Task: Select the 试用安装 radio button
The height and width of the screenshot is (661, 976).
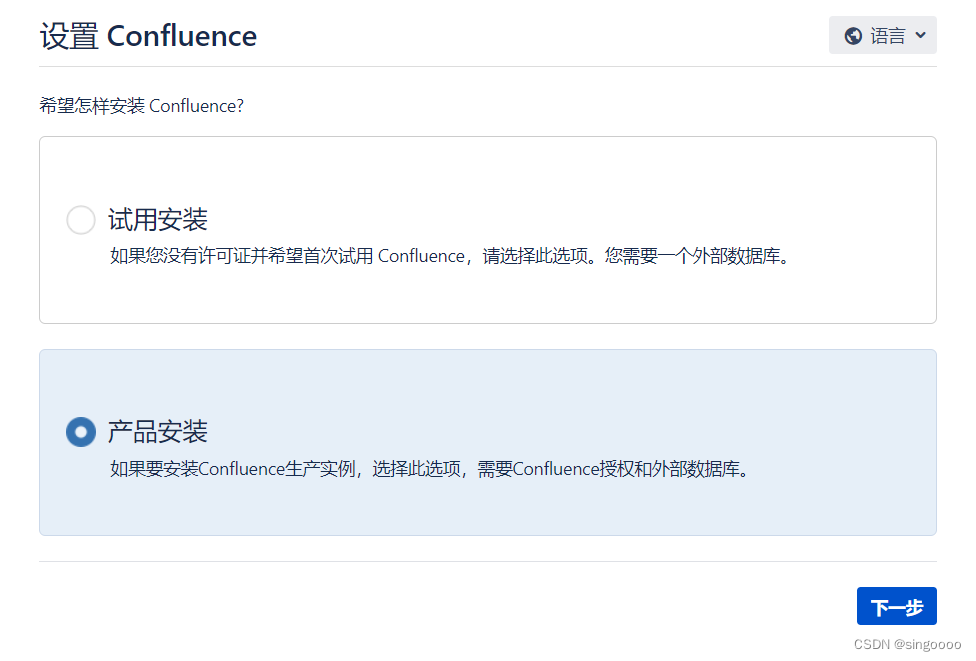Action: [x=81, y=220]
